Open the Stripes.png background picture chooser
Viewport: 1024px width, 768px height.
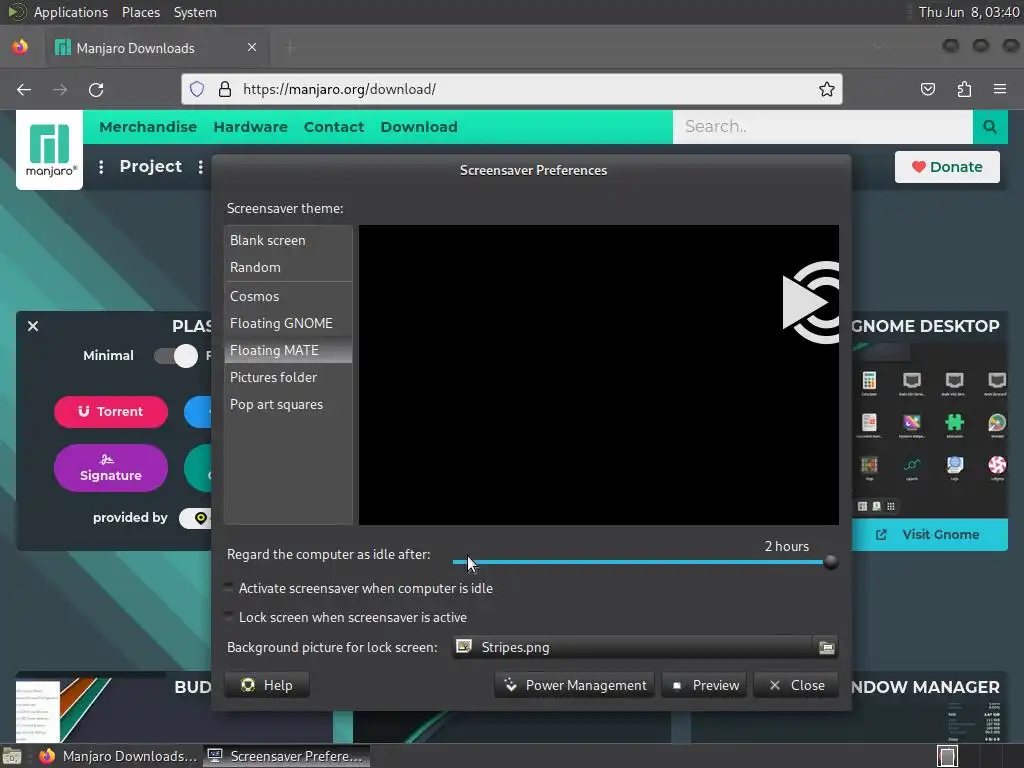point(644,647)
